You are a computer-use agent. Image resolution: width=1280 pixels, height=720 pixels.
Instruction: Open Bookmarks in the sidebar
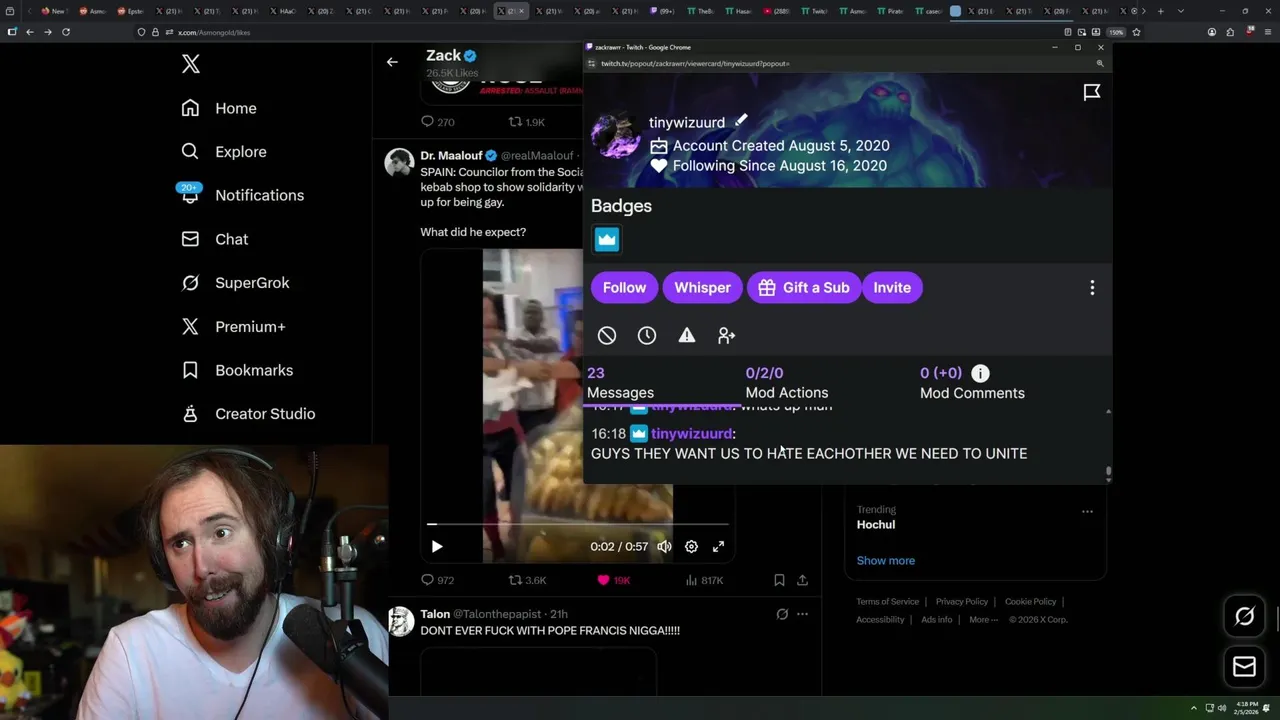click(x=237, y=370)
